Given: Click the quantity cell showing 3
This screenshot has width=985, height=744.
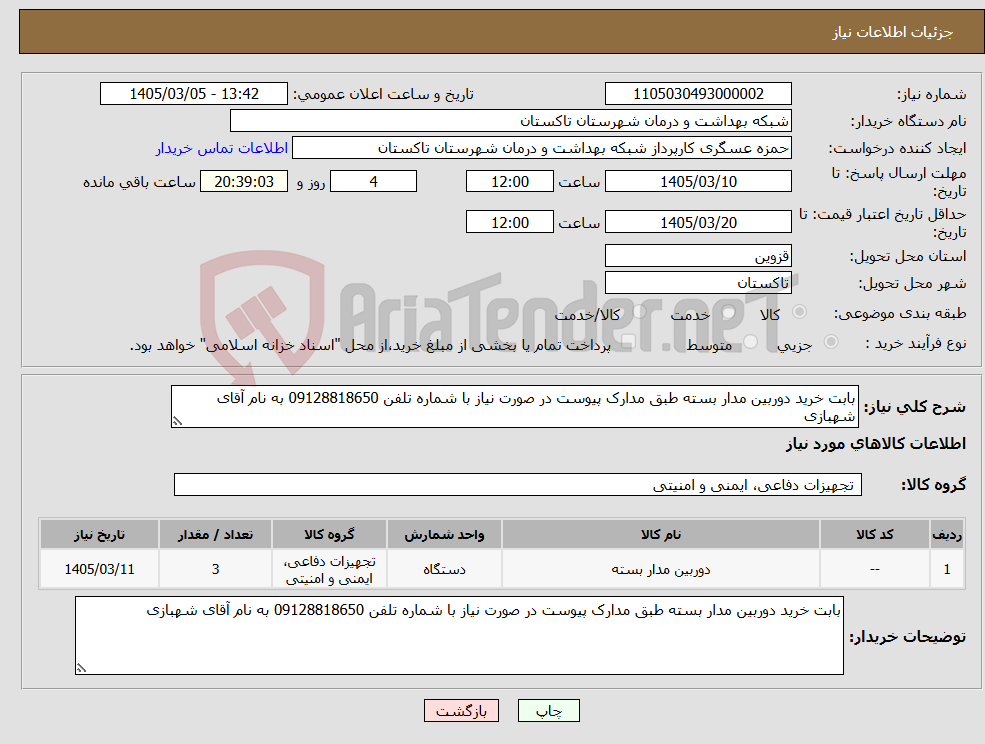Looking at the screenshot, I should pyautogui.click(x=215, y=569).
